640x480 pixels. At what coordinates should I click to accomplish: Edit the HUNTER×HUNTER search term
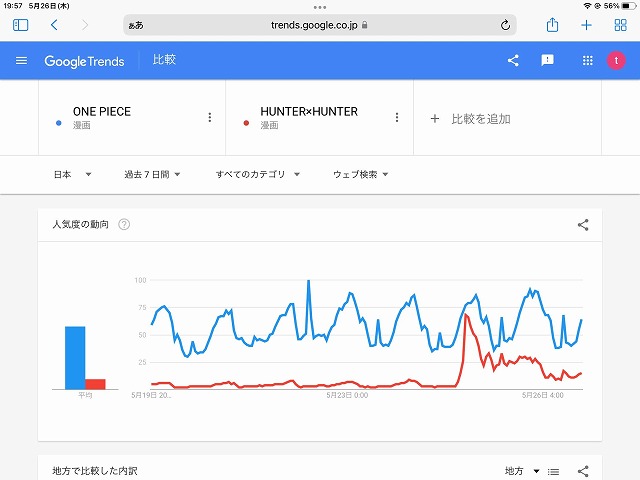pos(309,111)
